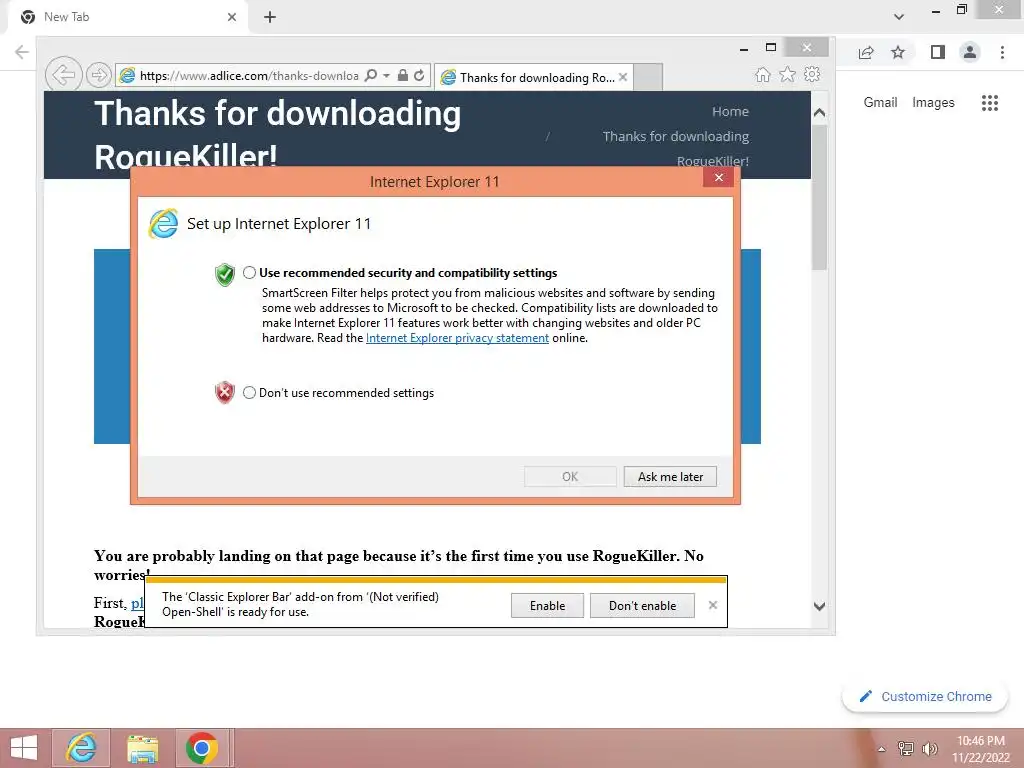Click the IE vertical scrollbar thumb
1024x768 pixels.
point(820,196)
